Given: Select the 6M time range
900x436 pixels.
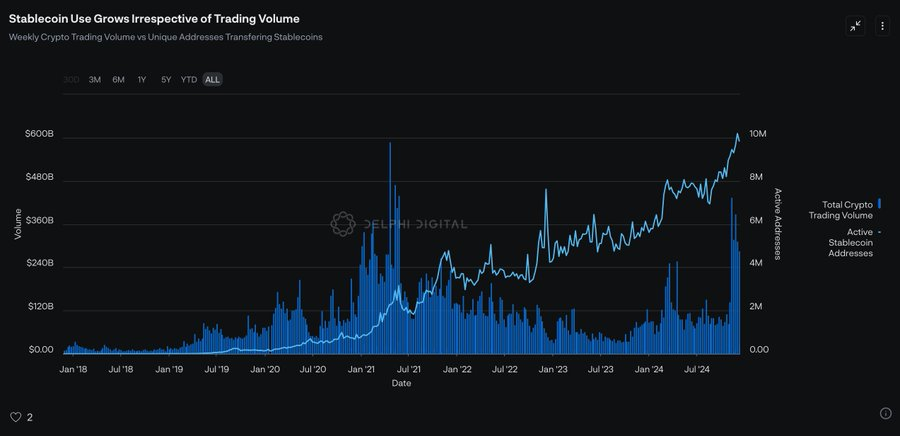Looking at the screenshot, I should click(118, 79).
